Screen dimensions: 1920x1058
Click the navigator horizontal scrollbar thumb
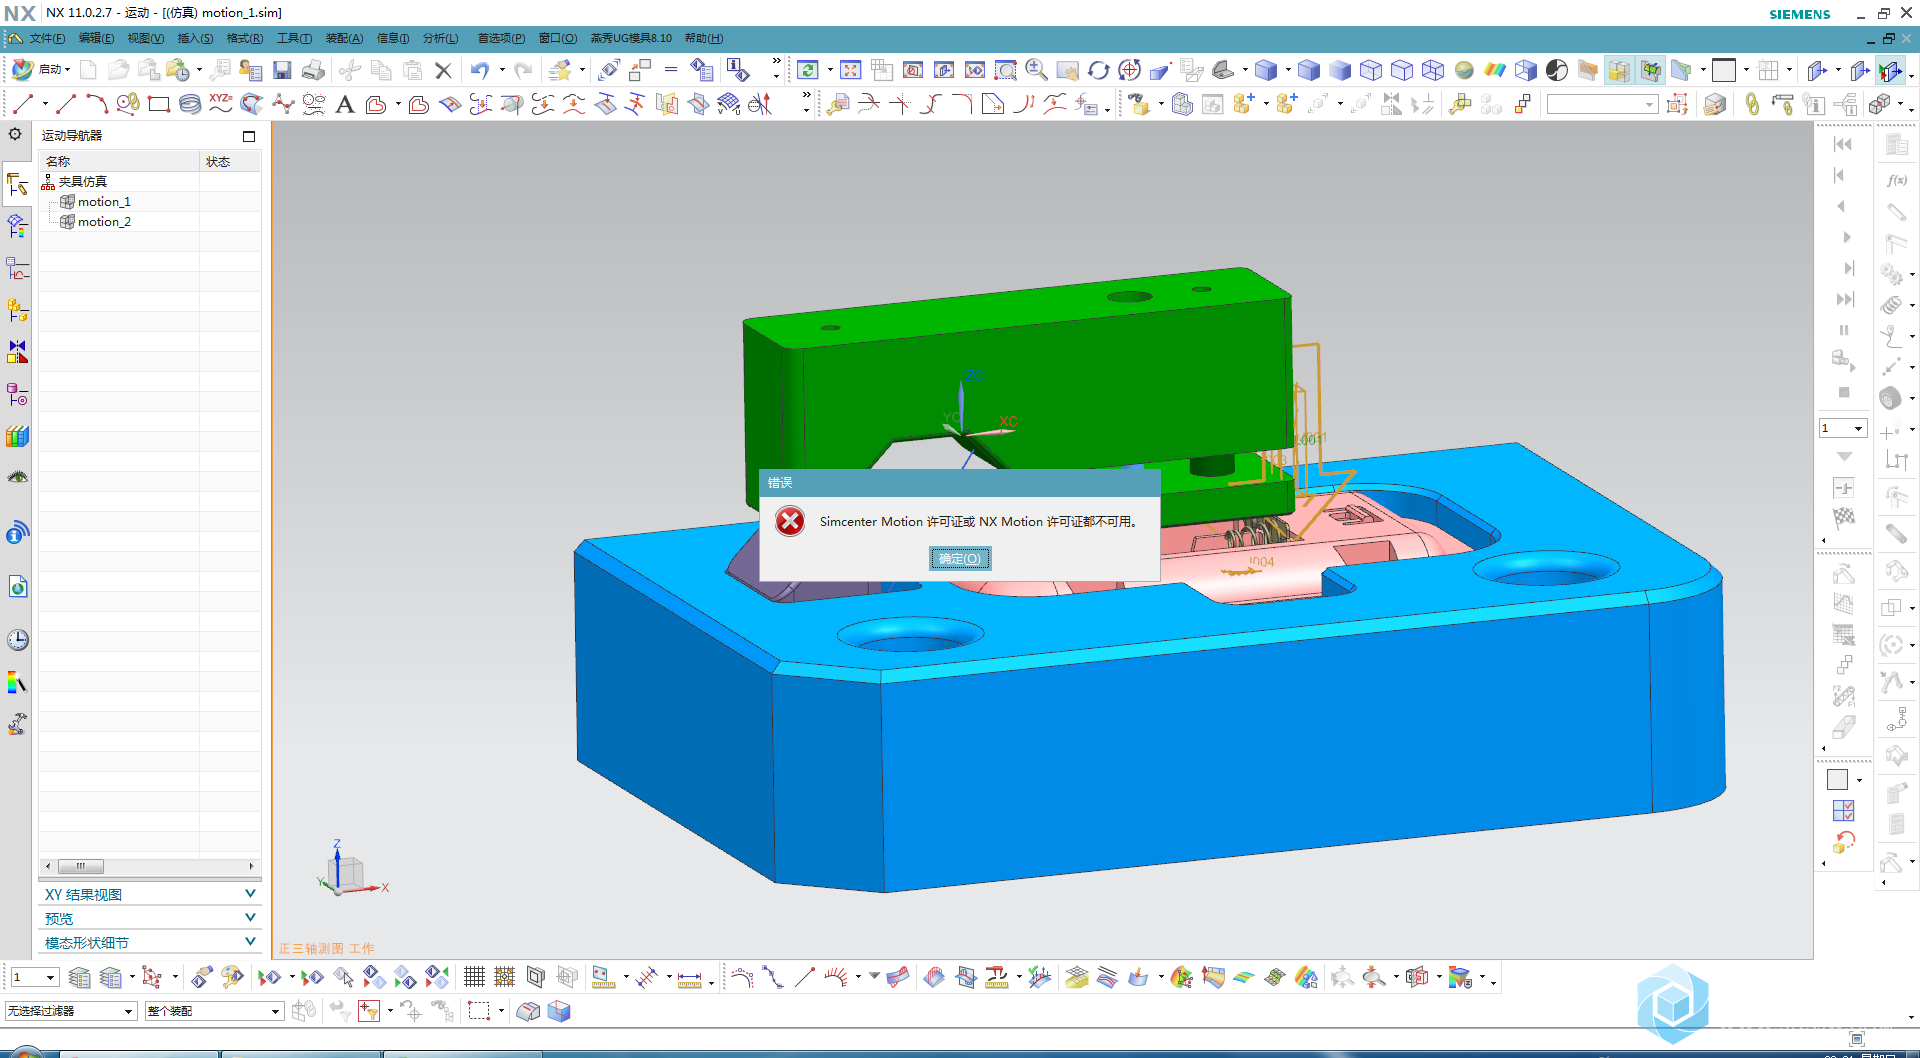[81, 866]
